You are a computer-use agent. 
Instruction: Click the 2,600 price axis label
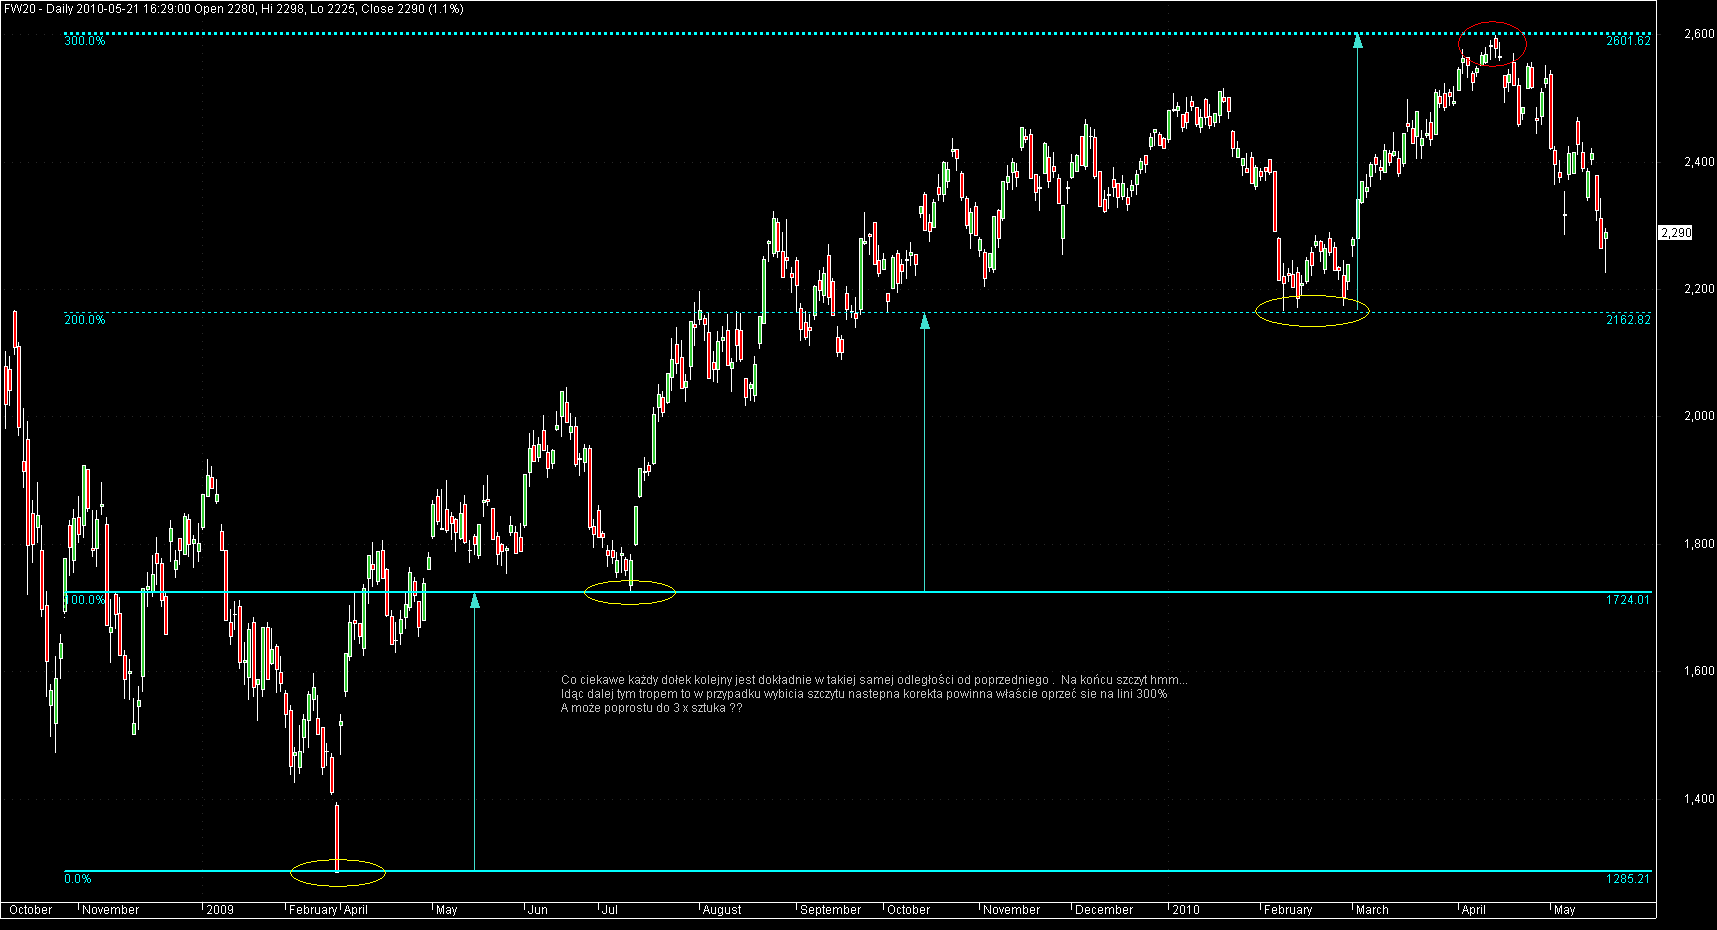(x=1699, y=34)
